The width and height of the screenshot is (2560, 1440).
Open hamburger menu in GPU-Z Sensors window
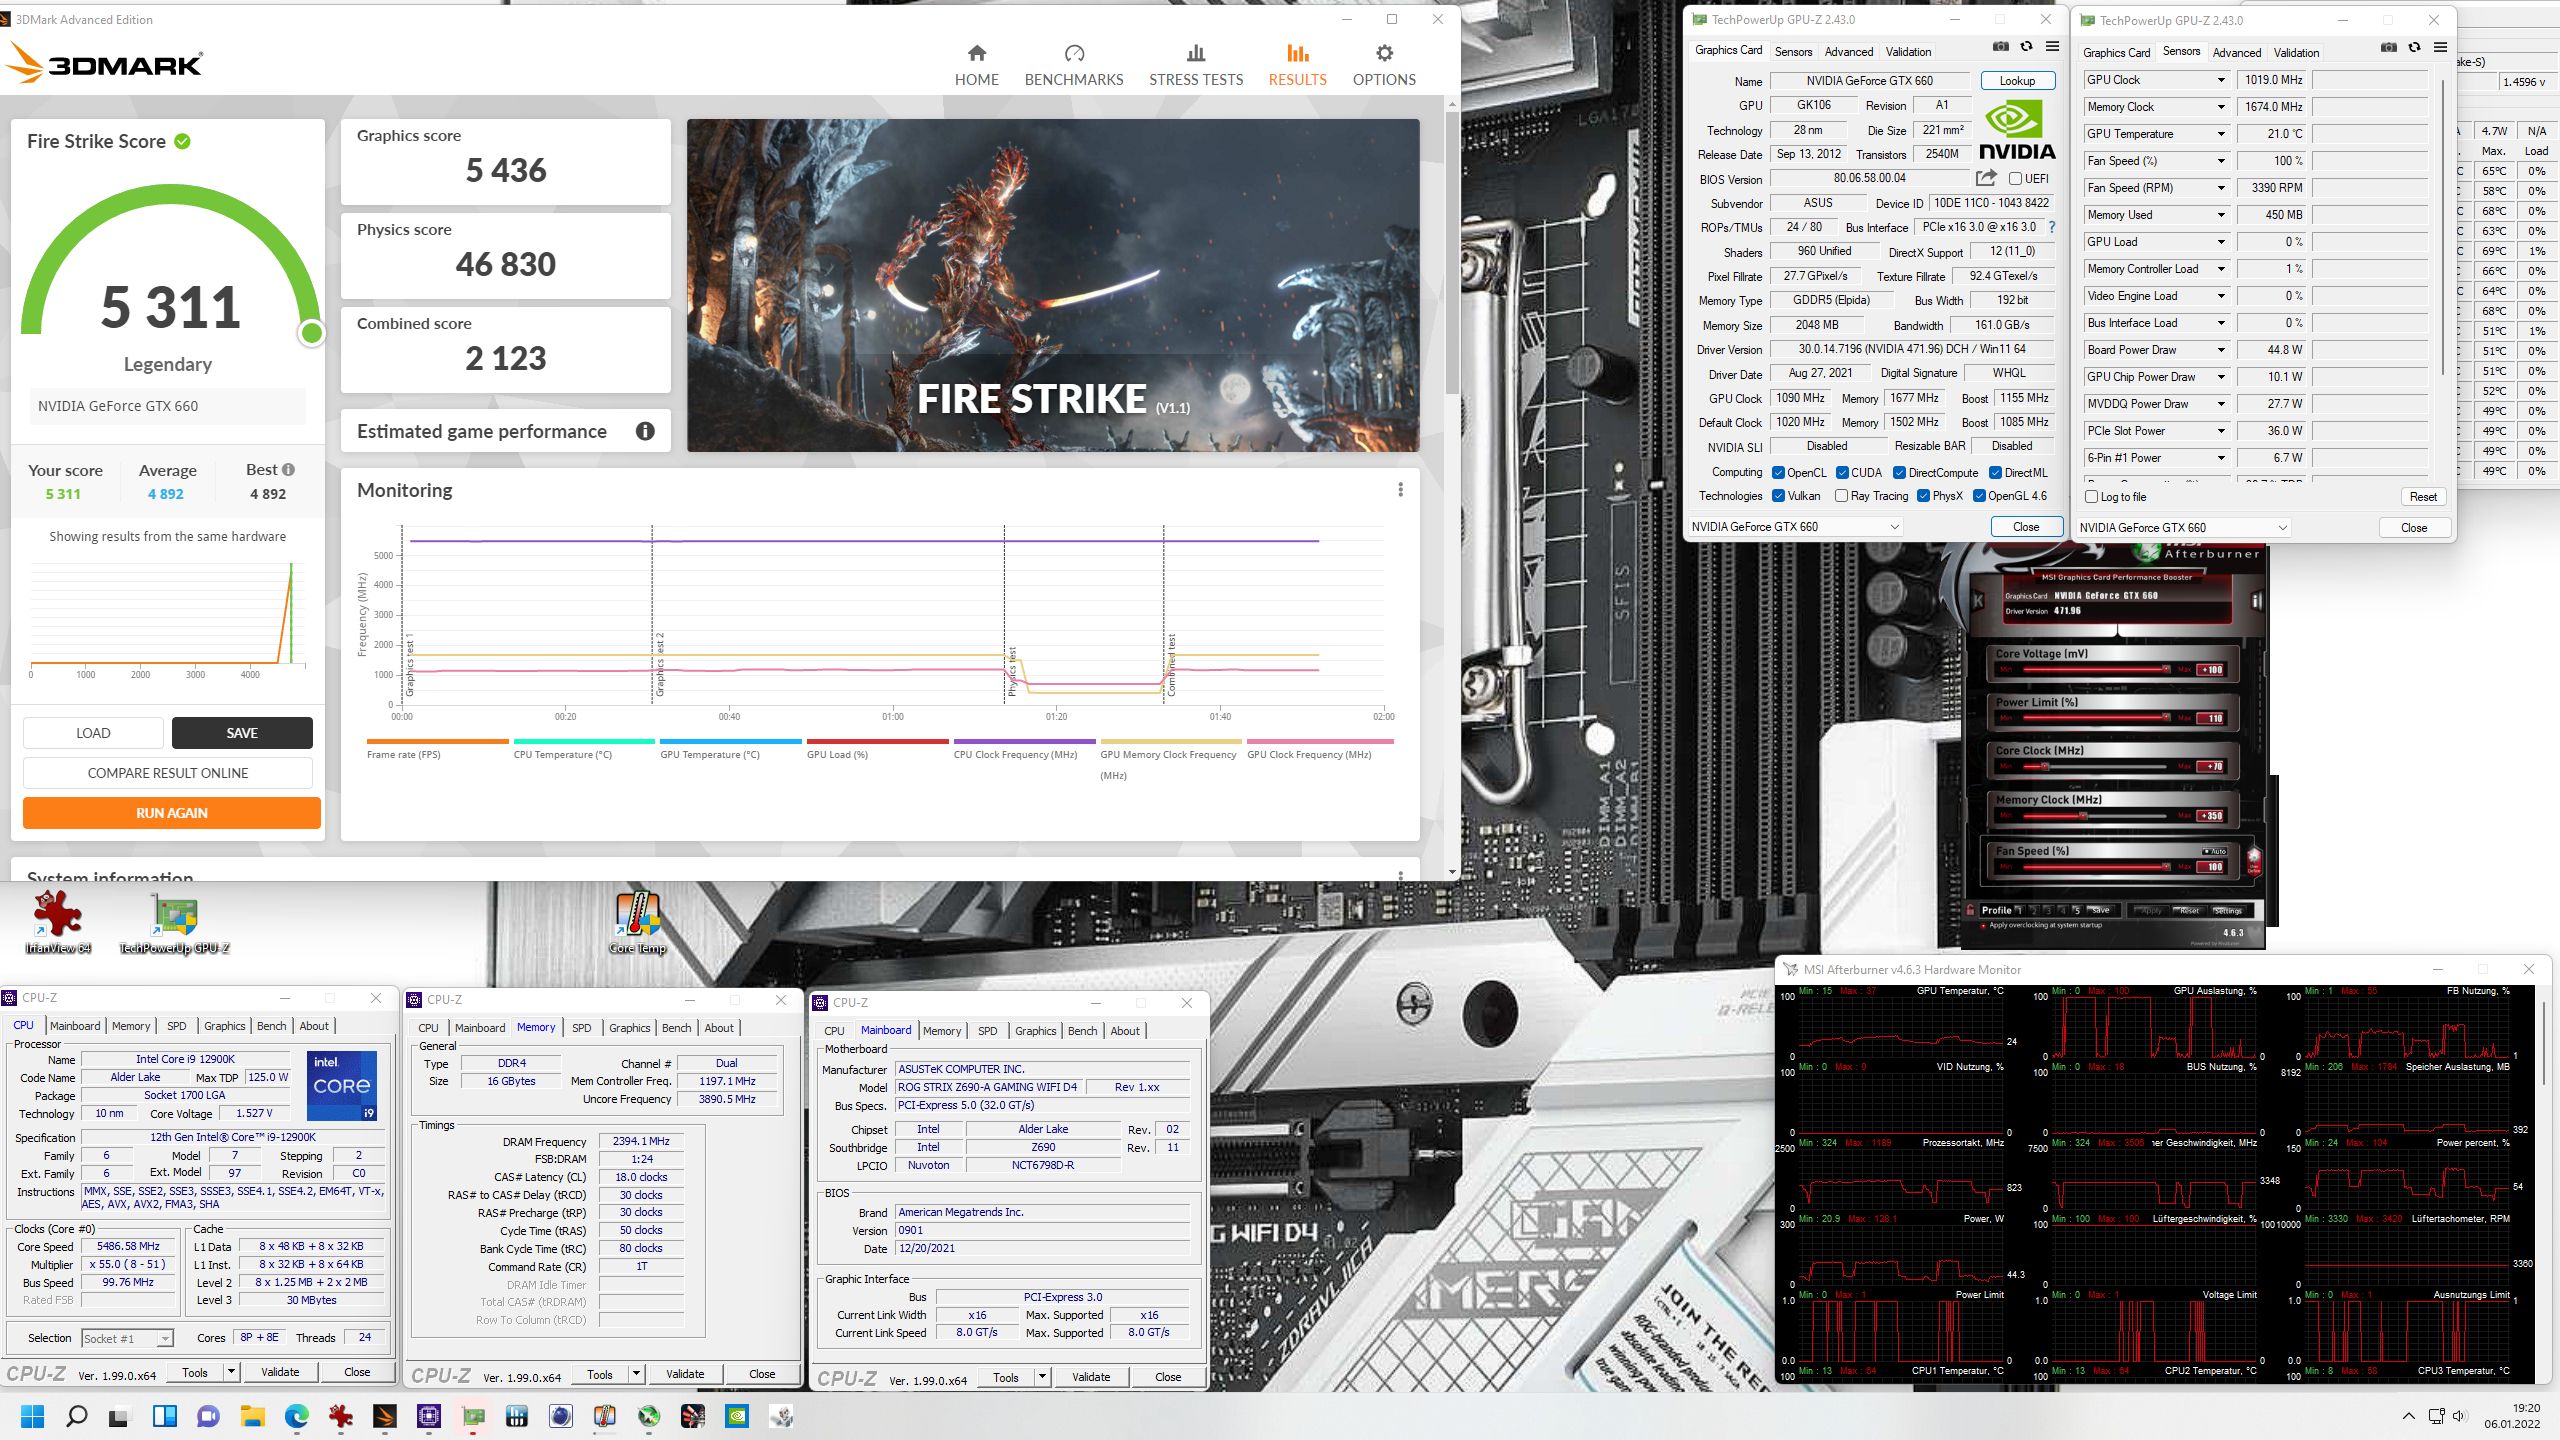(x=2440, y=48)
